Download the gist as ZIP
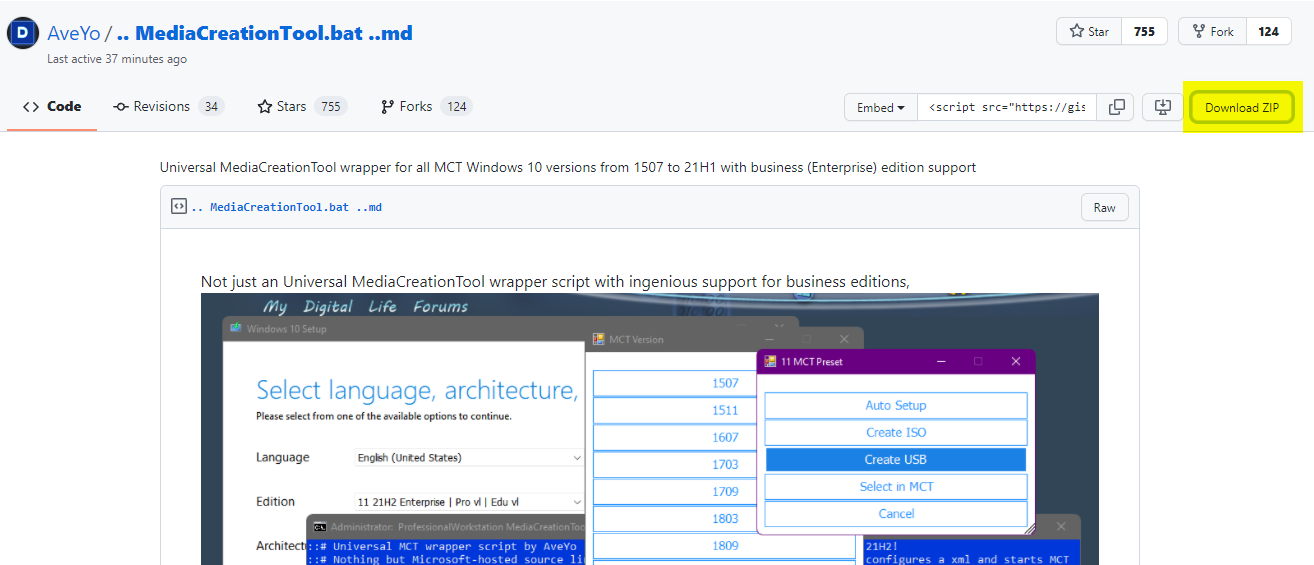The width and height of the screenshot is (1314, 565). [1241, 107]
